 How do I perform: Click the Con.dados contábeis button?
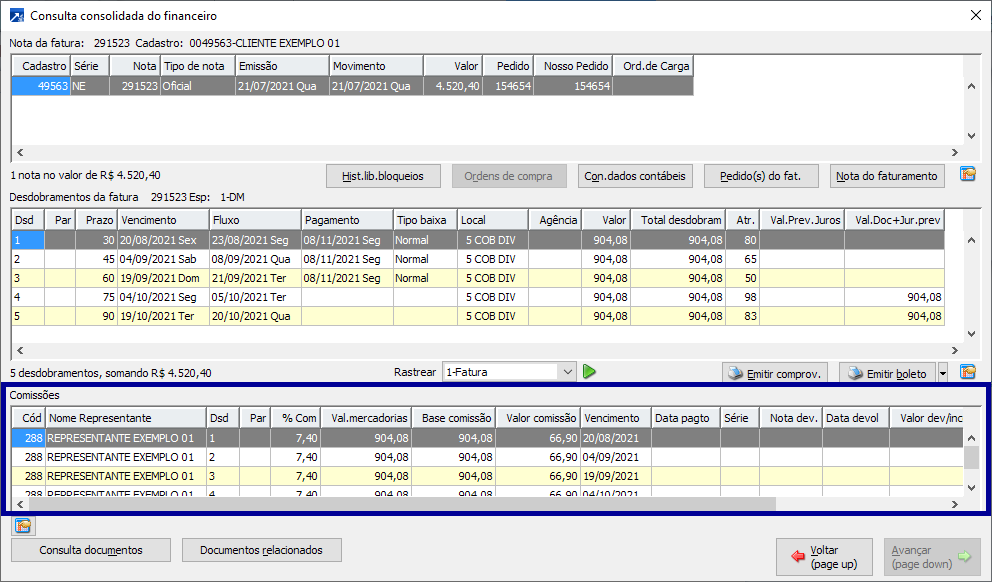pos(636,176)
